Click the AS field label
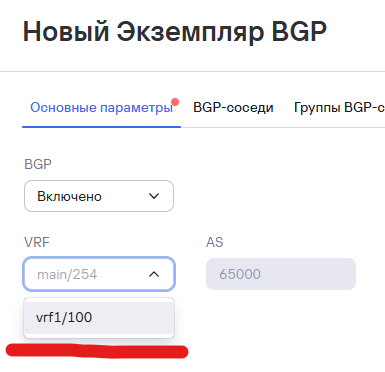385x372 pixels. tap(215, 242)
